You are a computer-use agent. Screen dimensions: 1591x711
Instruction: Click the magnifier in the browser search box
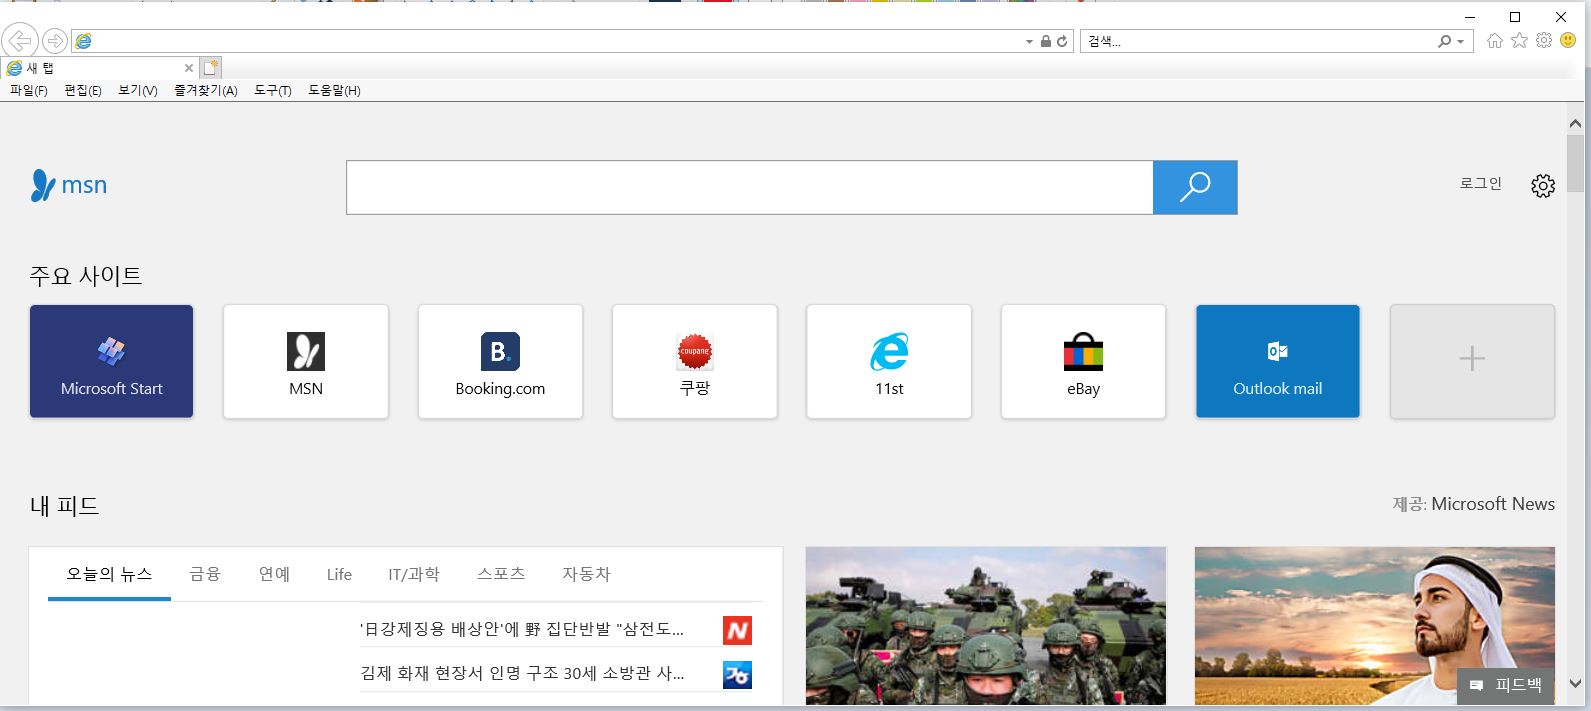coord(1444,41)
